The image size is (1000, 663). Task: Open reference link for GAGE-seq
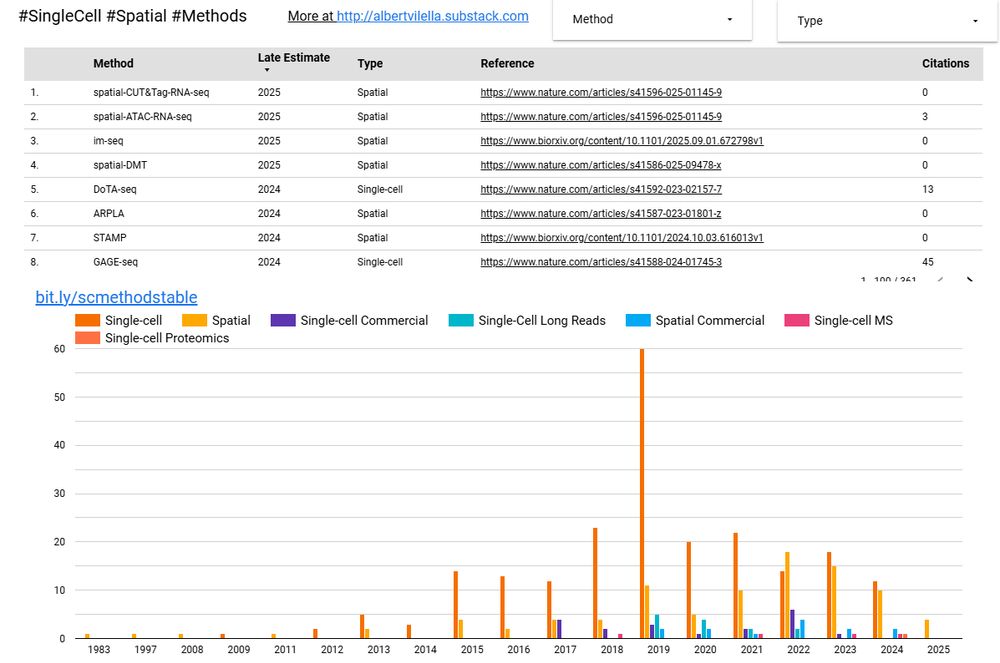coord(601,262)
